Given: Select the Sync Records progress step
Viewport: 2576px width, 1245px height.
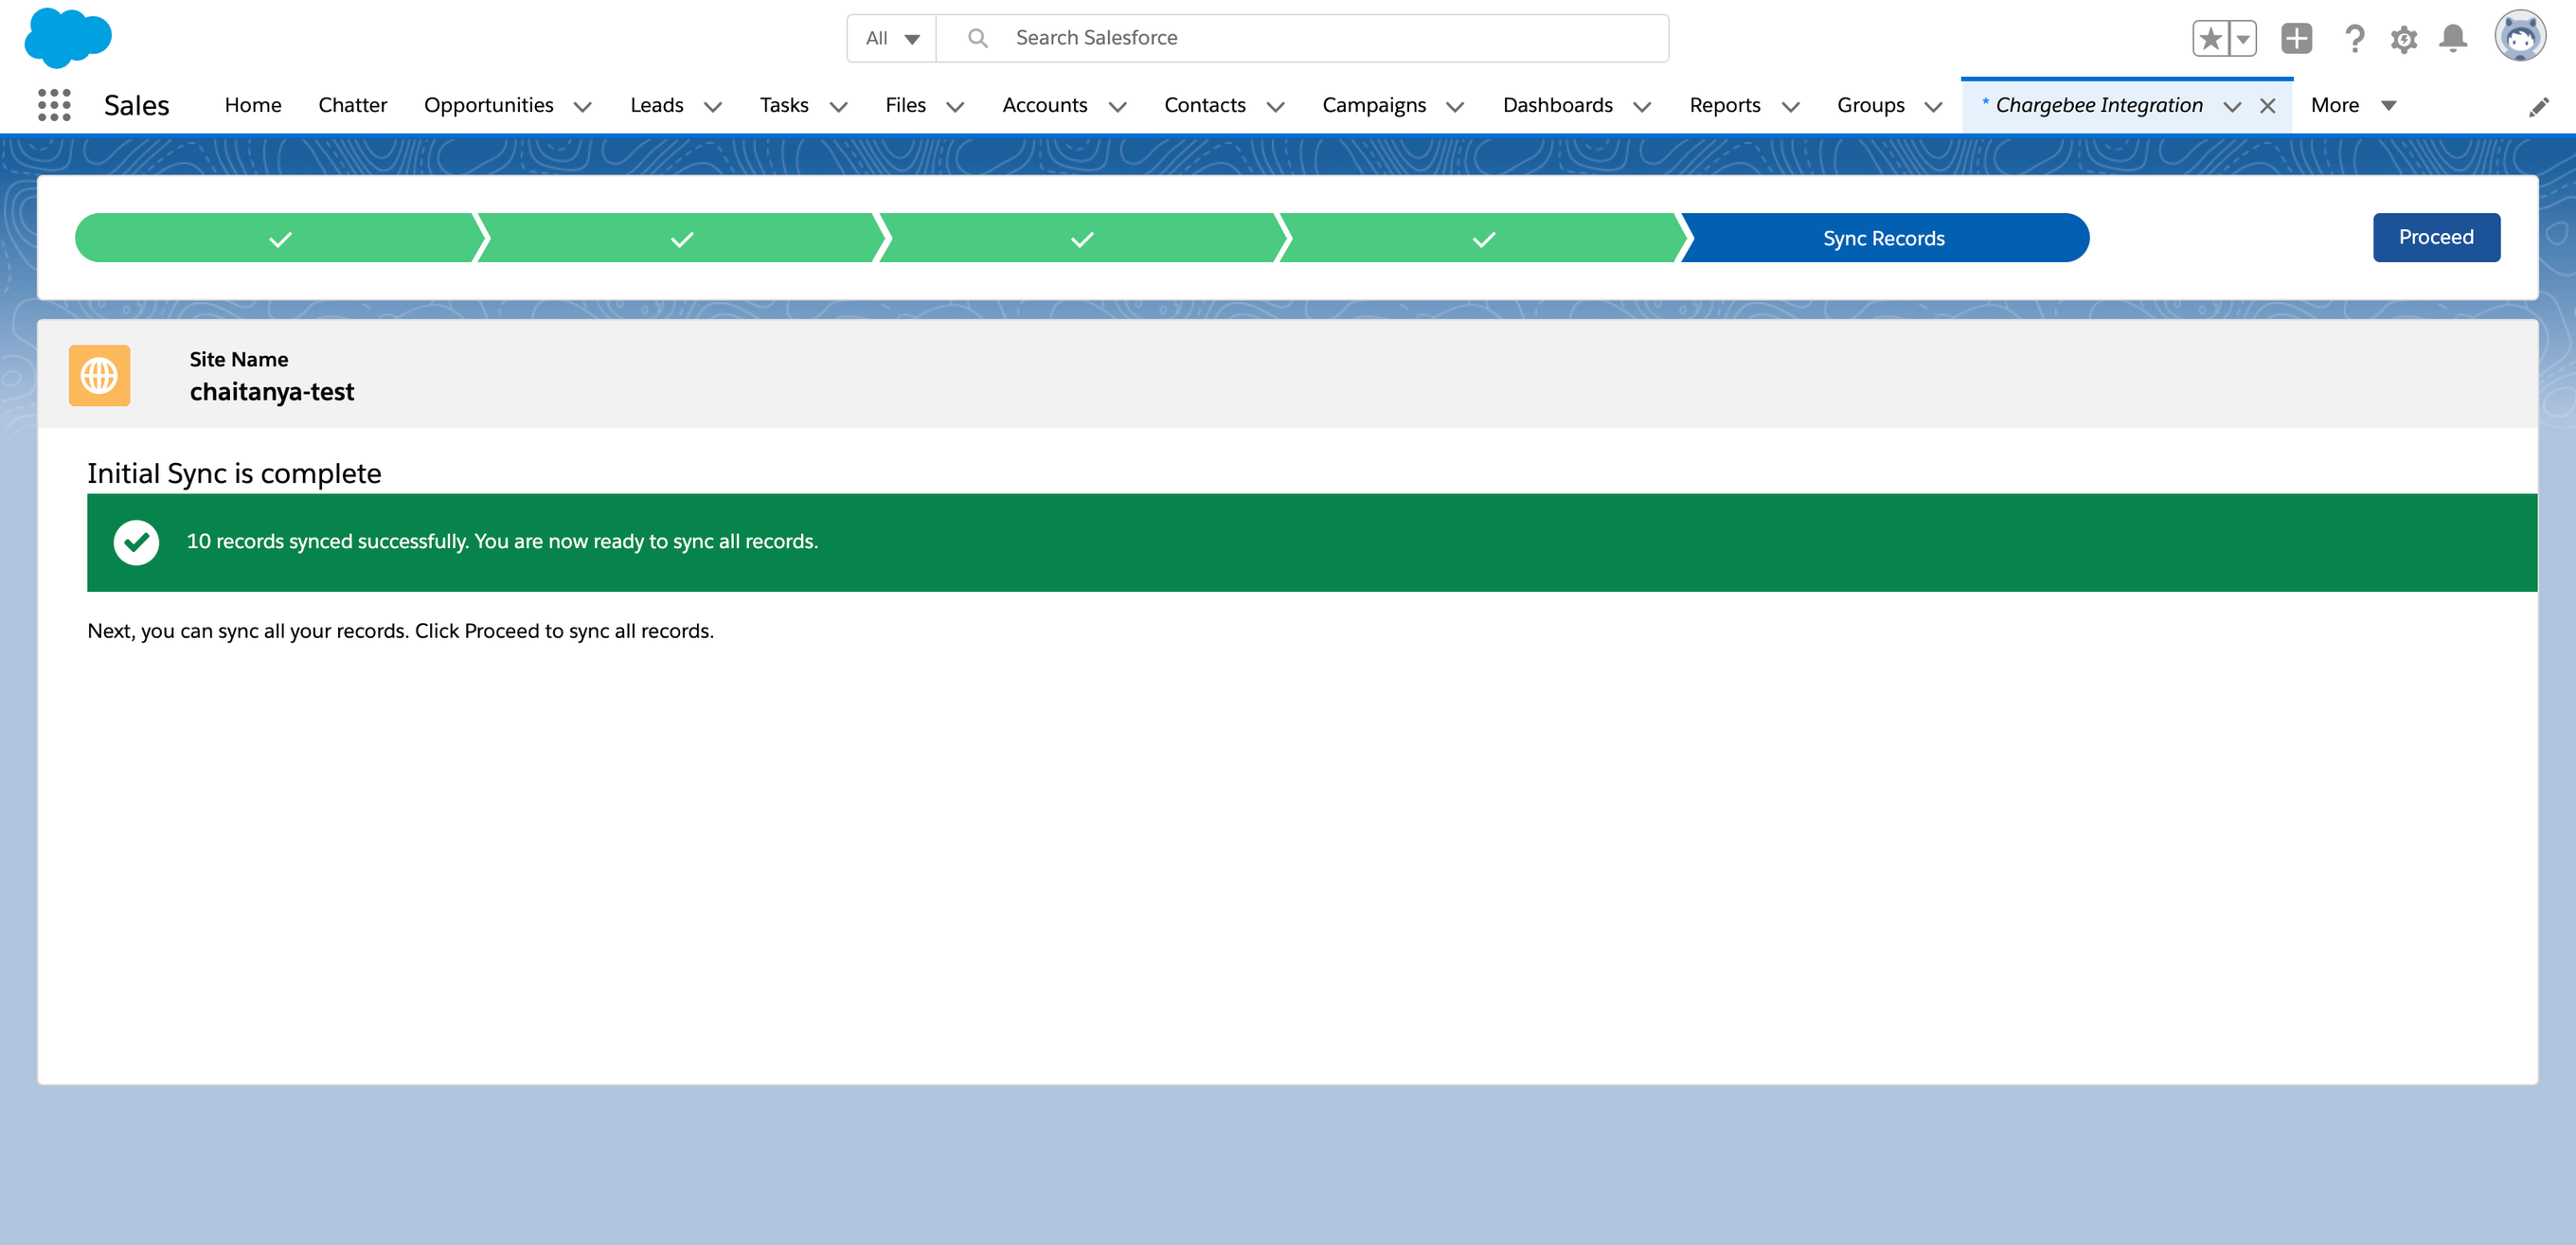Looking at the screenshot, I should [x=1883, y=238].
